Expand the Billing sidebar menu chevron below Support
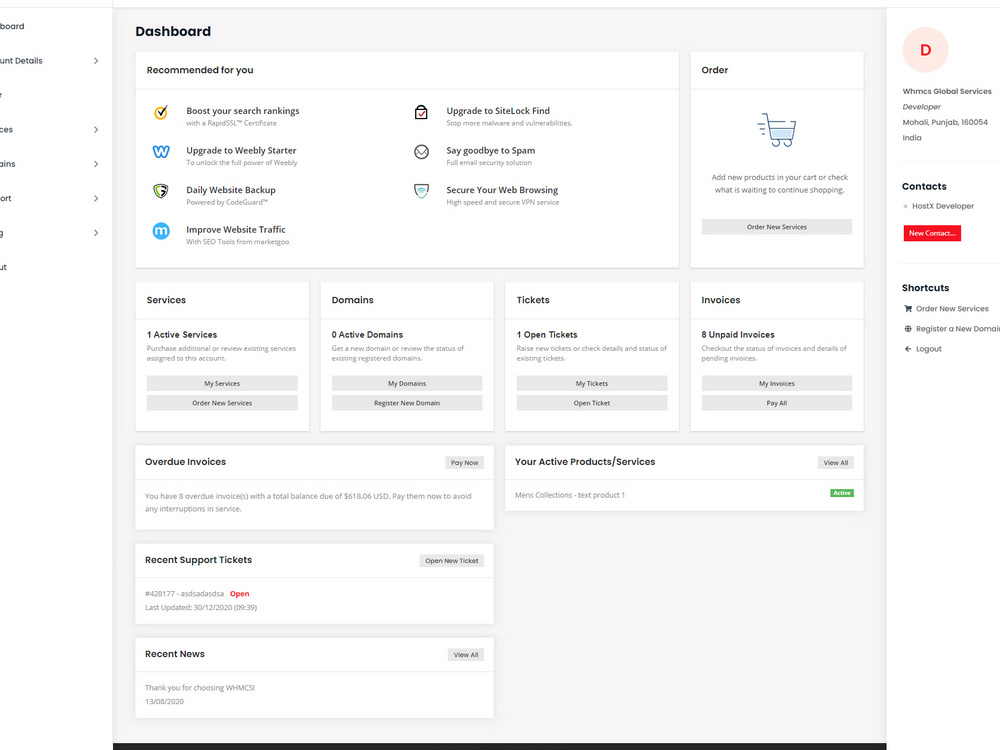 coord(96,233)
